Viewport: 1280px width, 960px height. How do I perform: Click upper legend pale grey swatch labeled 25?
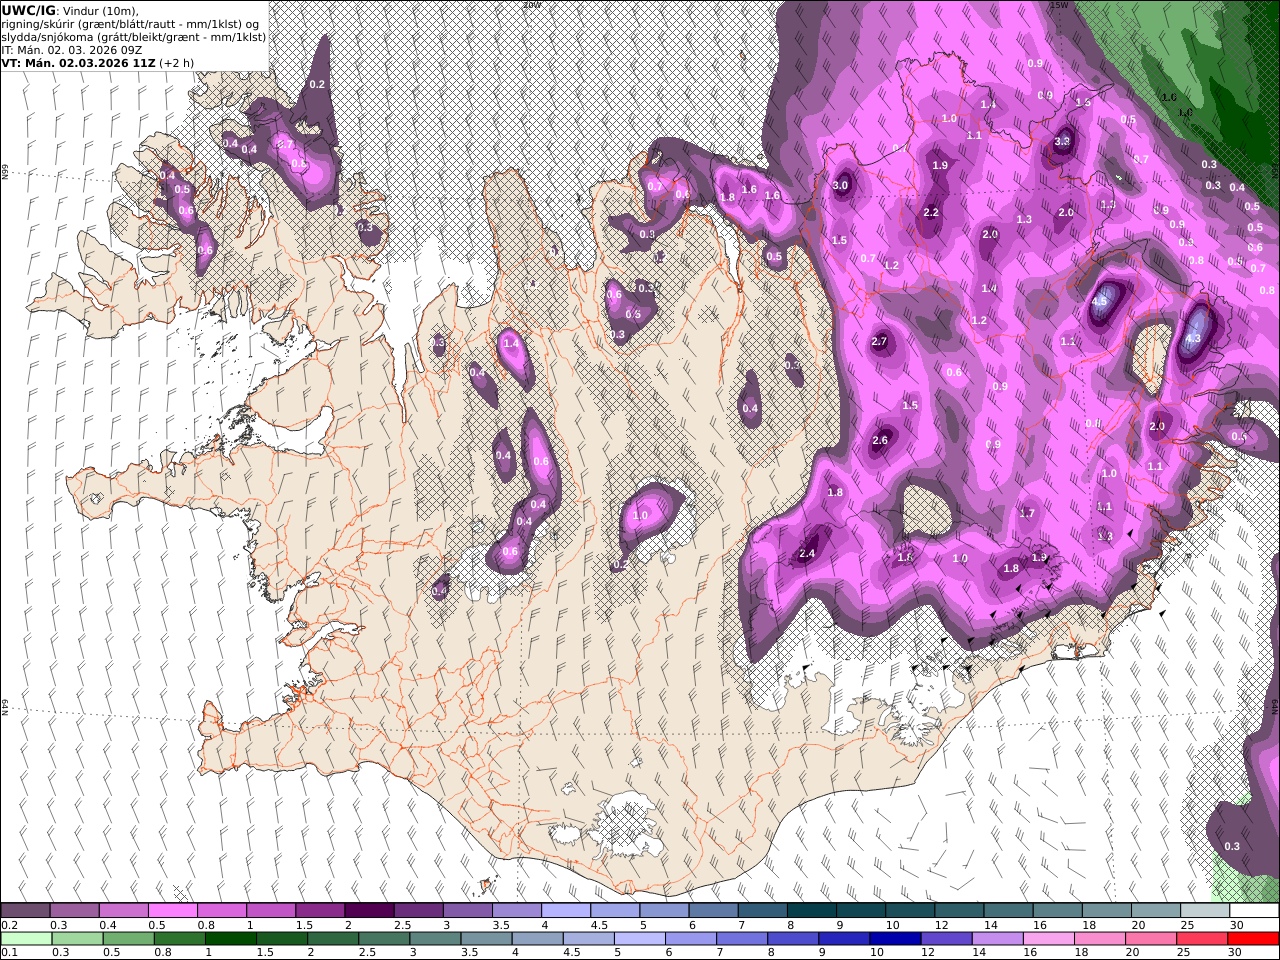coord(1204,911)
